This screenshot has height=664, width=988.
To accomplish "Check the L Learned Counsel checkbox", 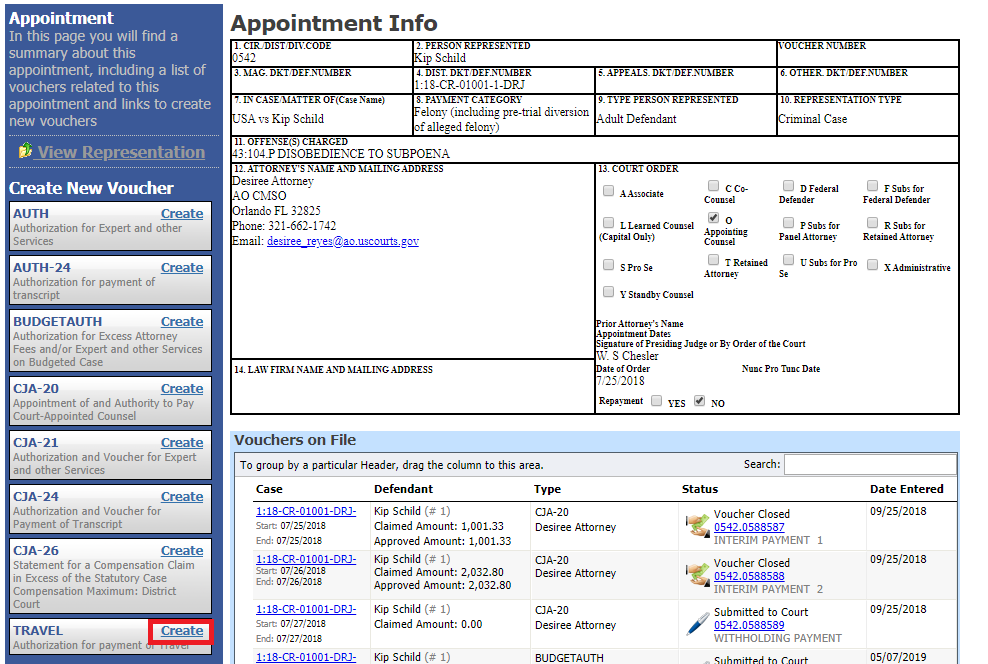I will coord(608,224).
